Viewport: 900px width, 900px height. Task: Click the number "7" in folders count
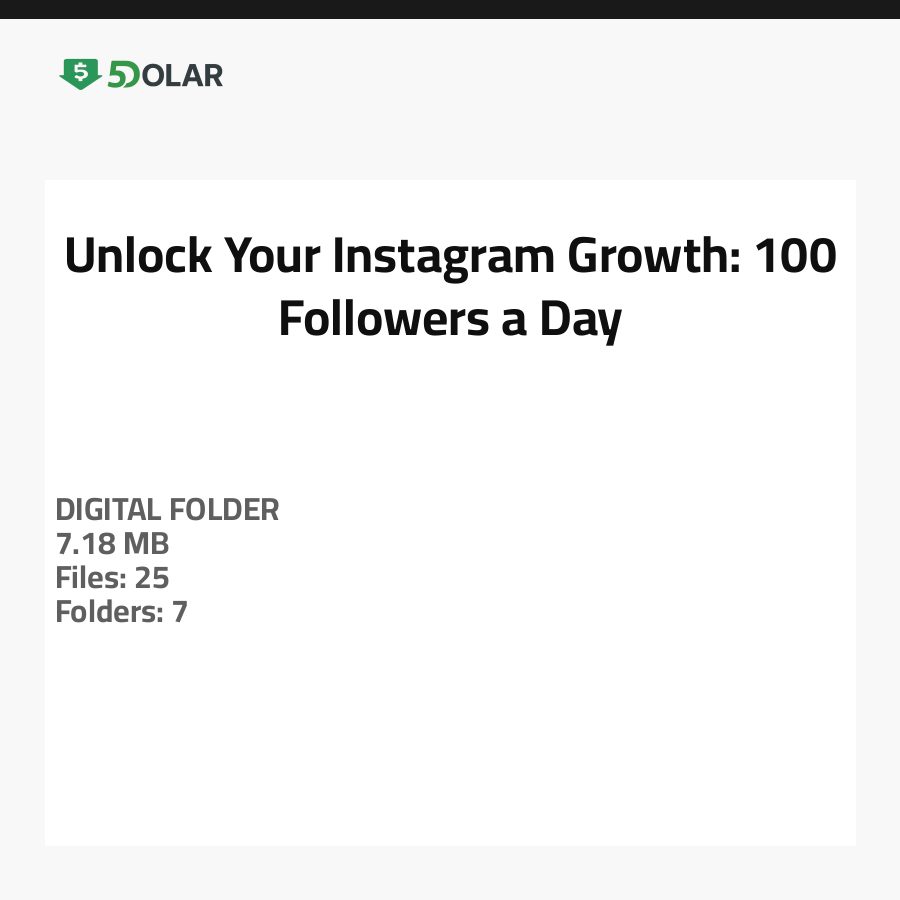tap(180, 612)
